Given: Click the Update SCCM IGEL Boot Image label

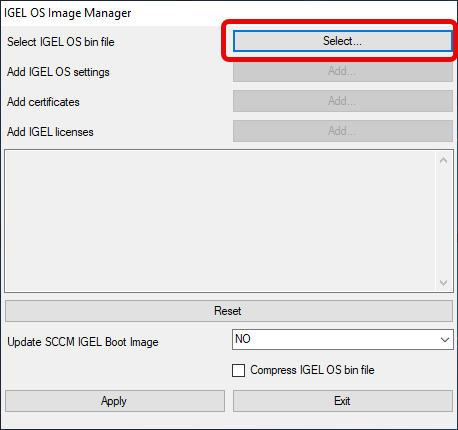Looking at the screenshot, I should coord(83,342).
